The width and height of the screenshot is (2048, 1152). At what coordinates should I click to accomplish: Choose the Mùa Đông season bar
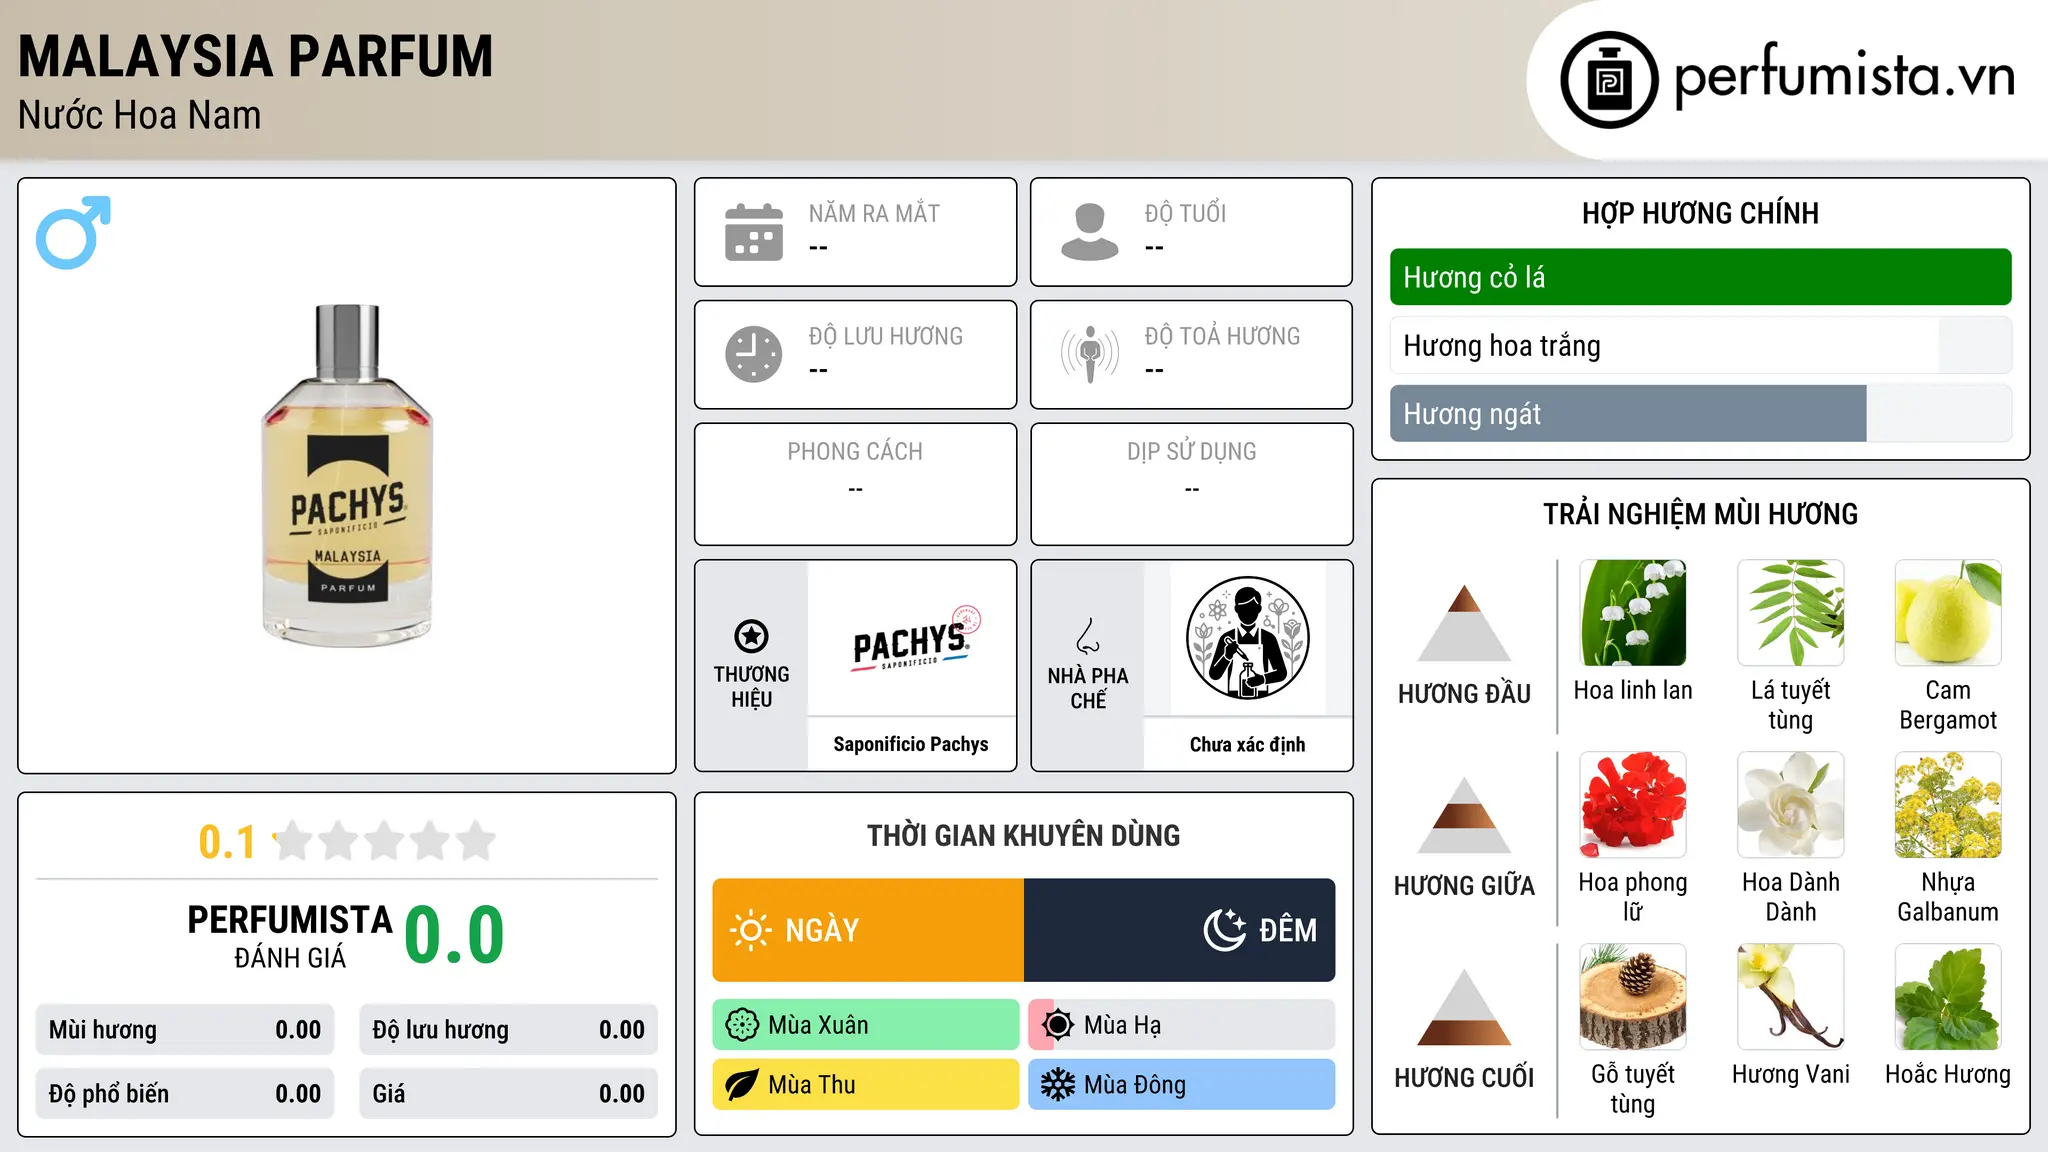(x=1182, y=1085)
